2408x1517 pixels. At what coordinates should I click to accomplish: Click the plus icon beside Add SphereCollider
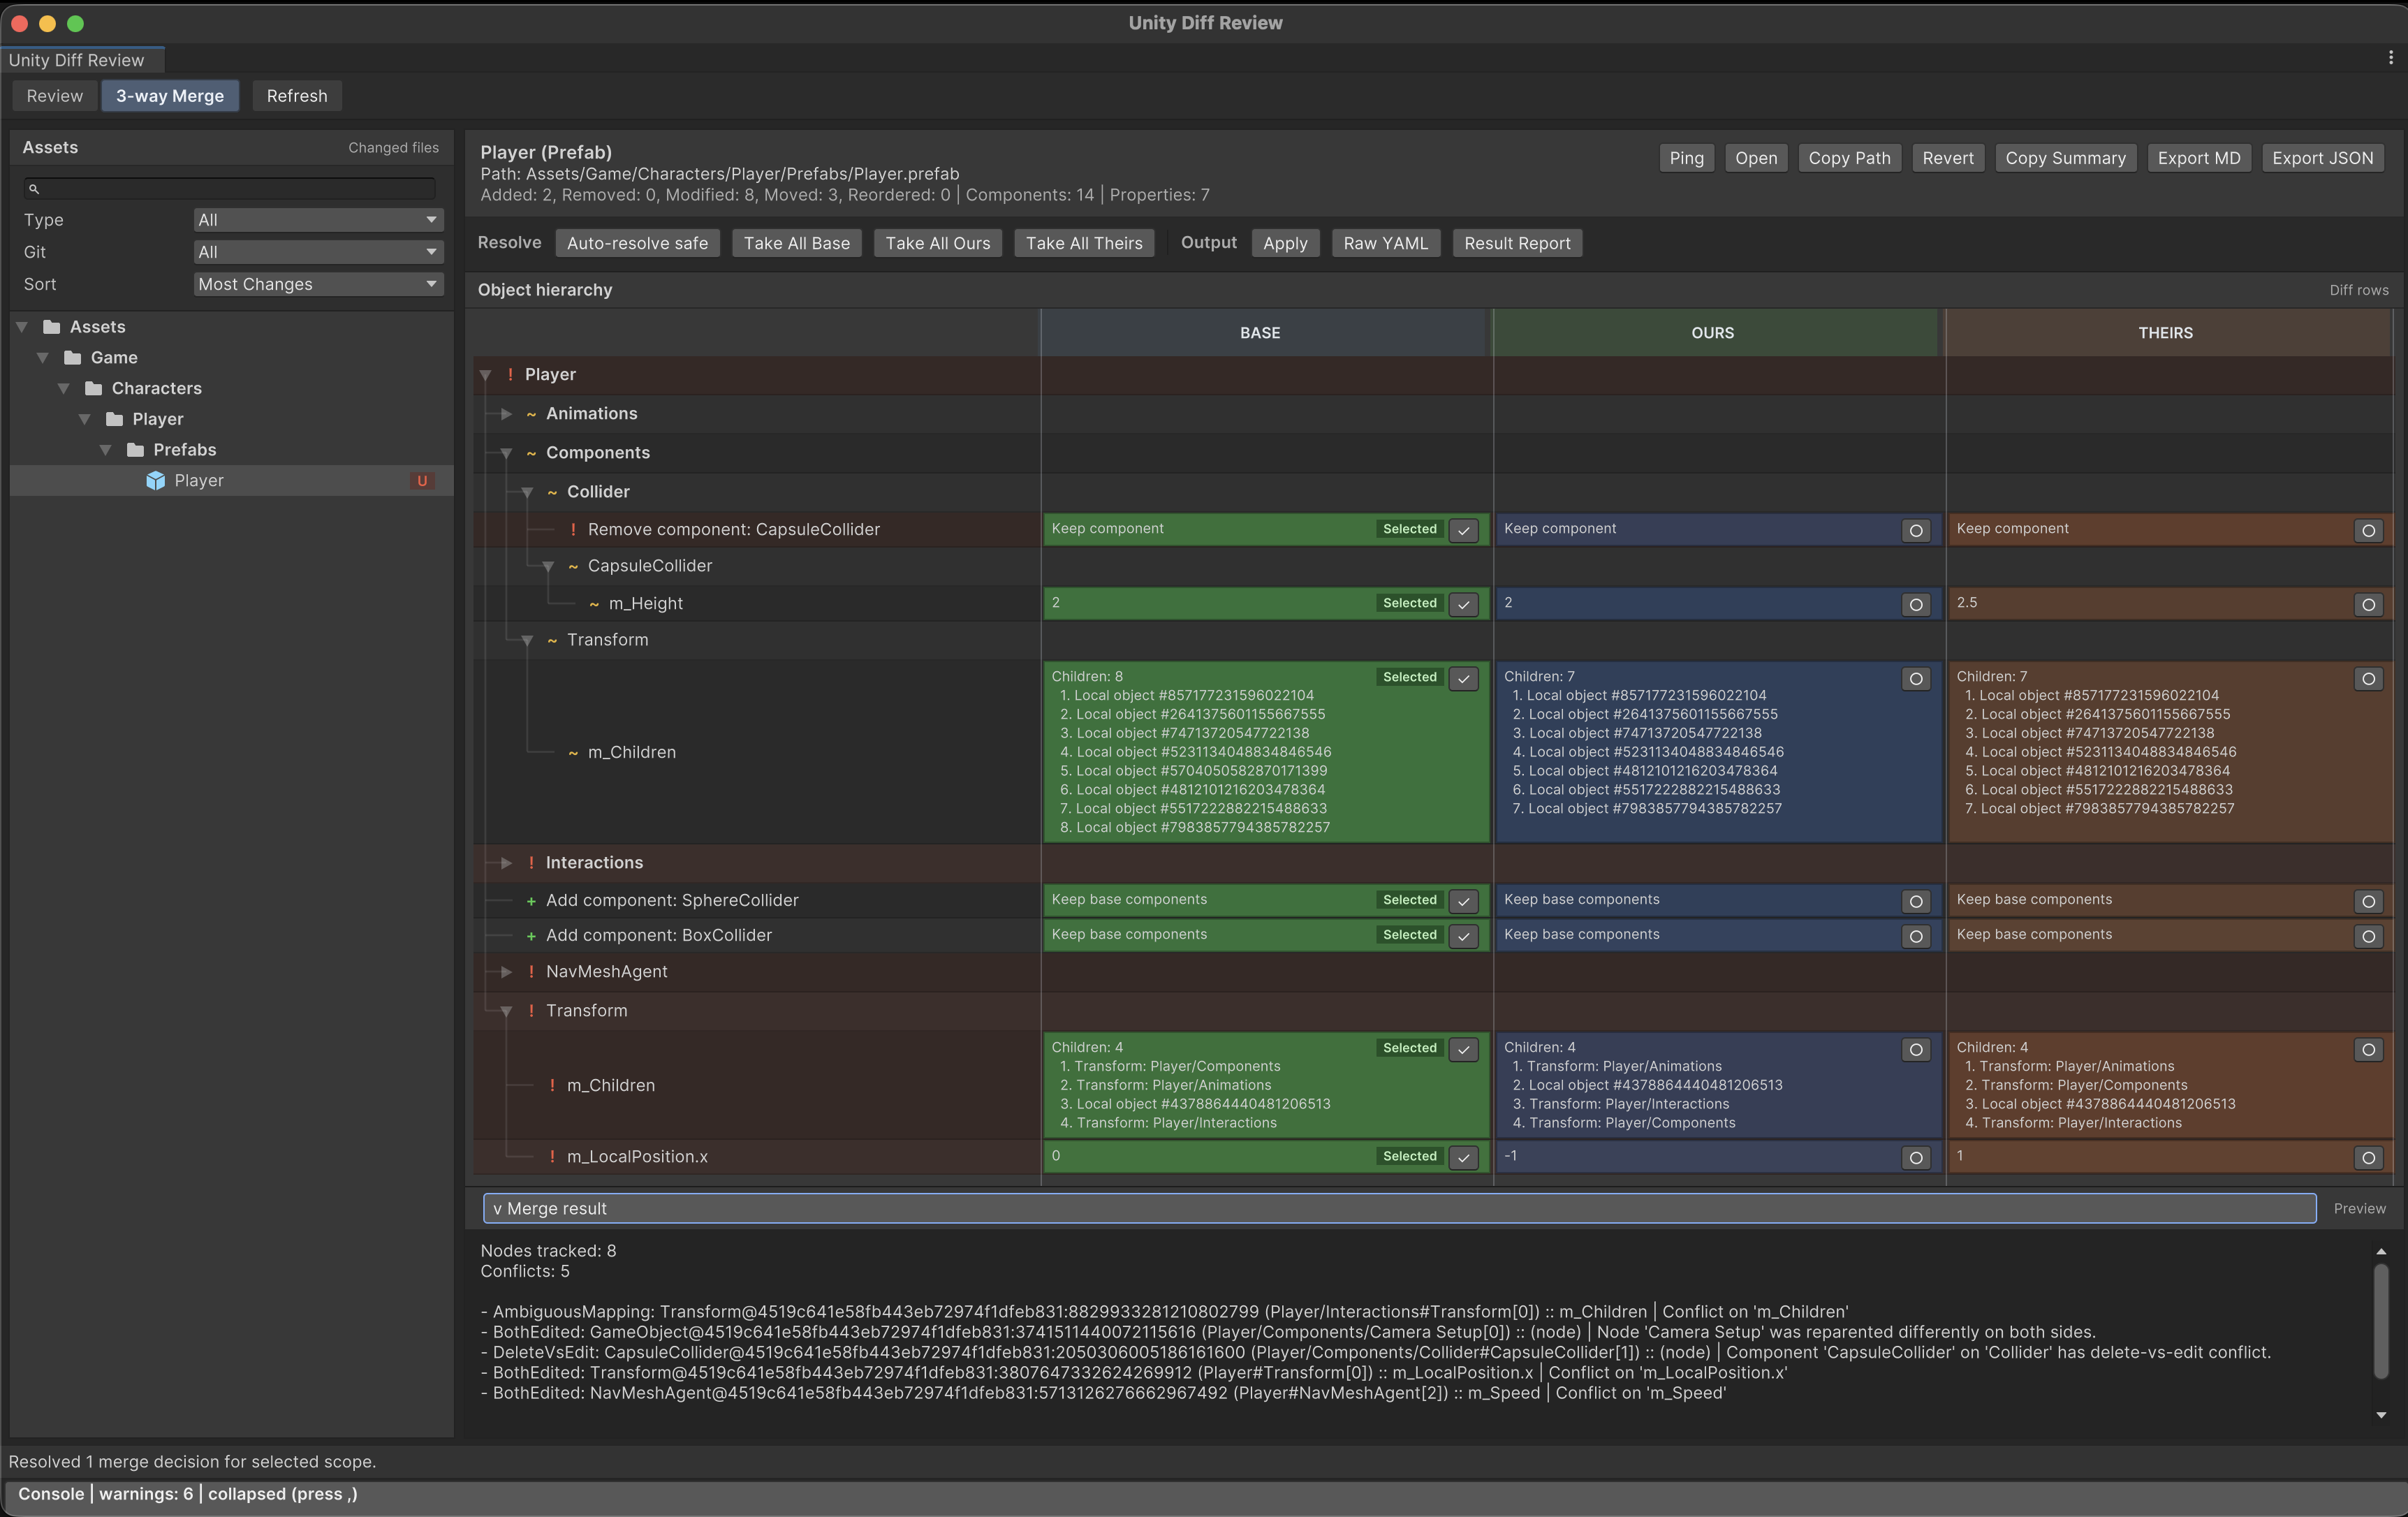531,901
